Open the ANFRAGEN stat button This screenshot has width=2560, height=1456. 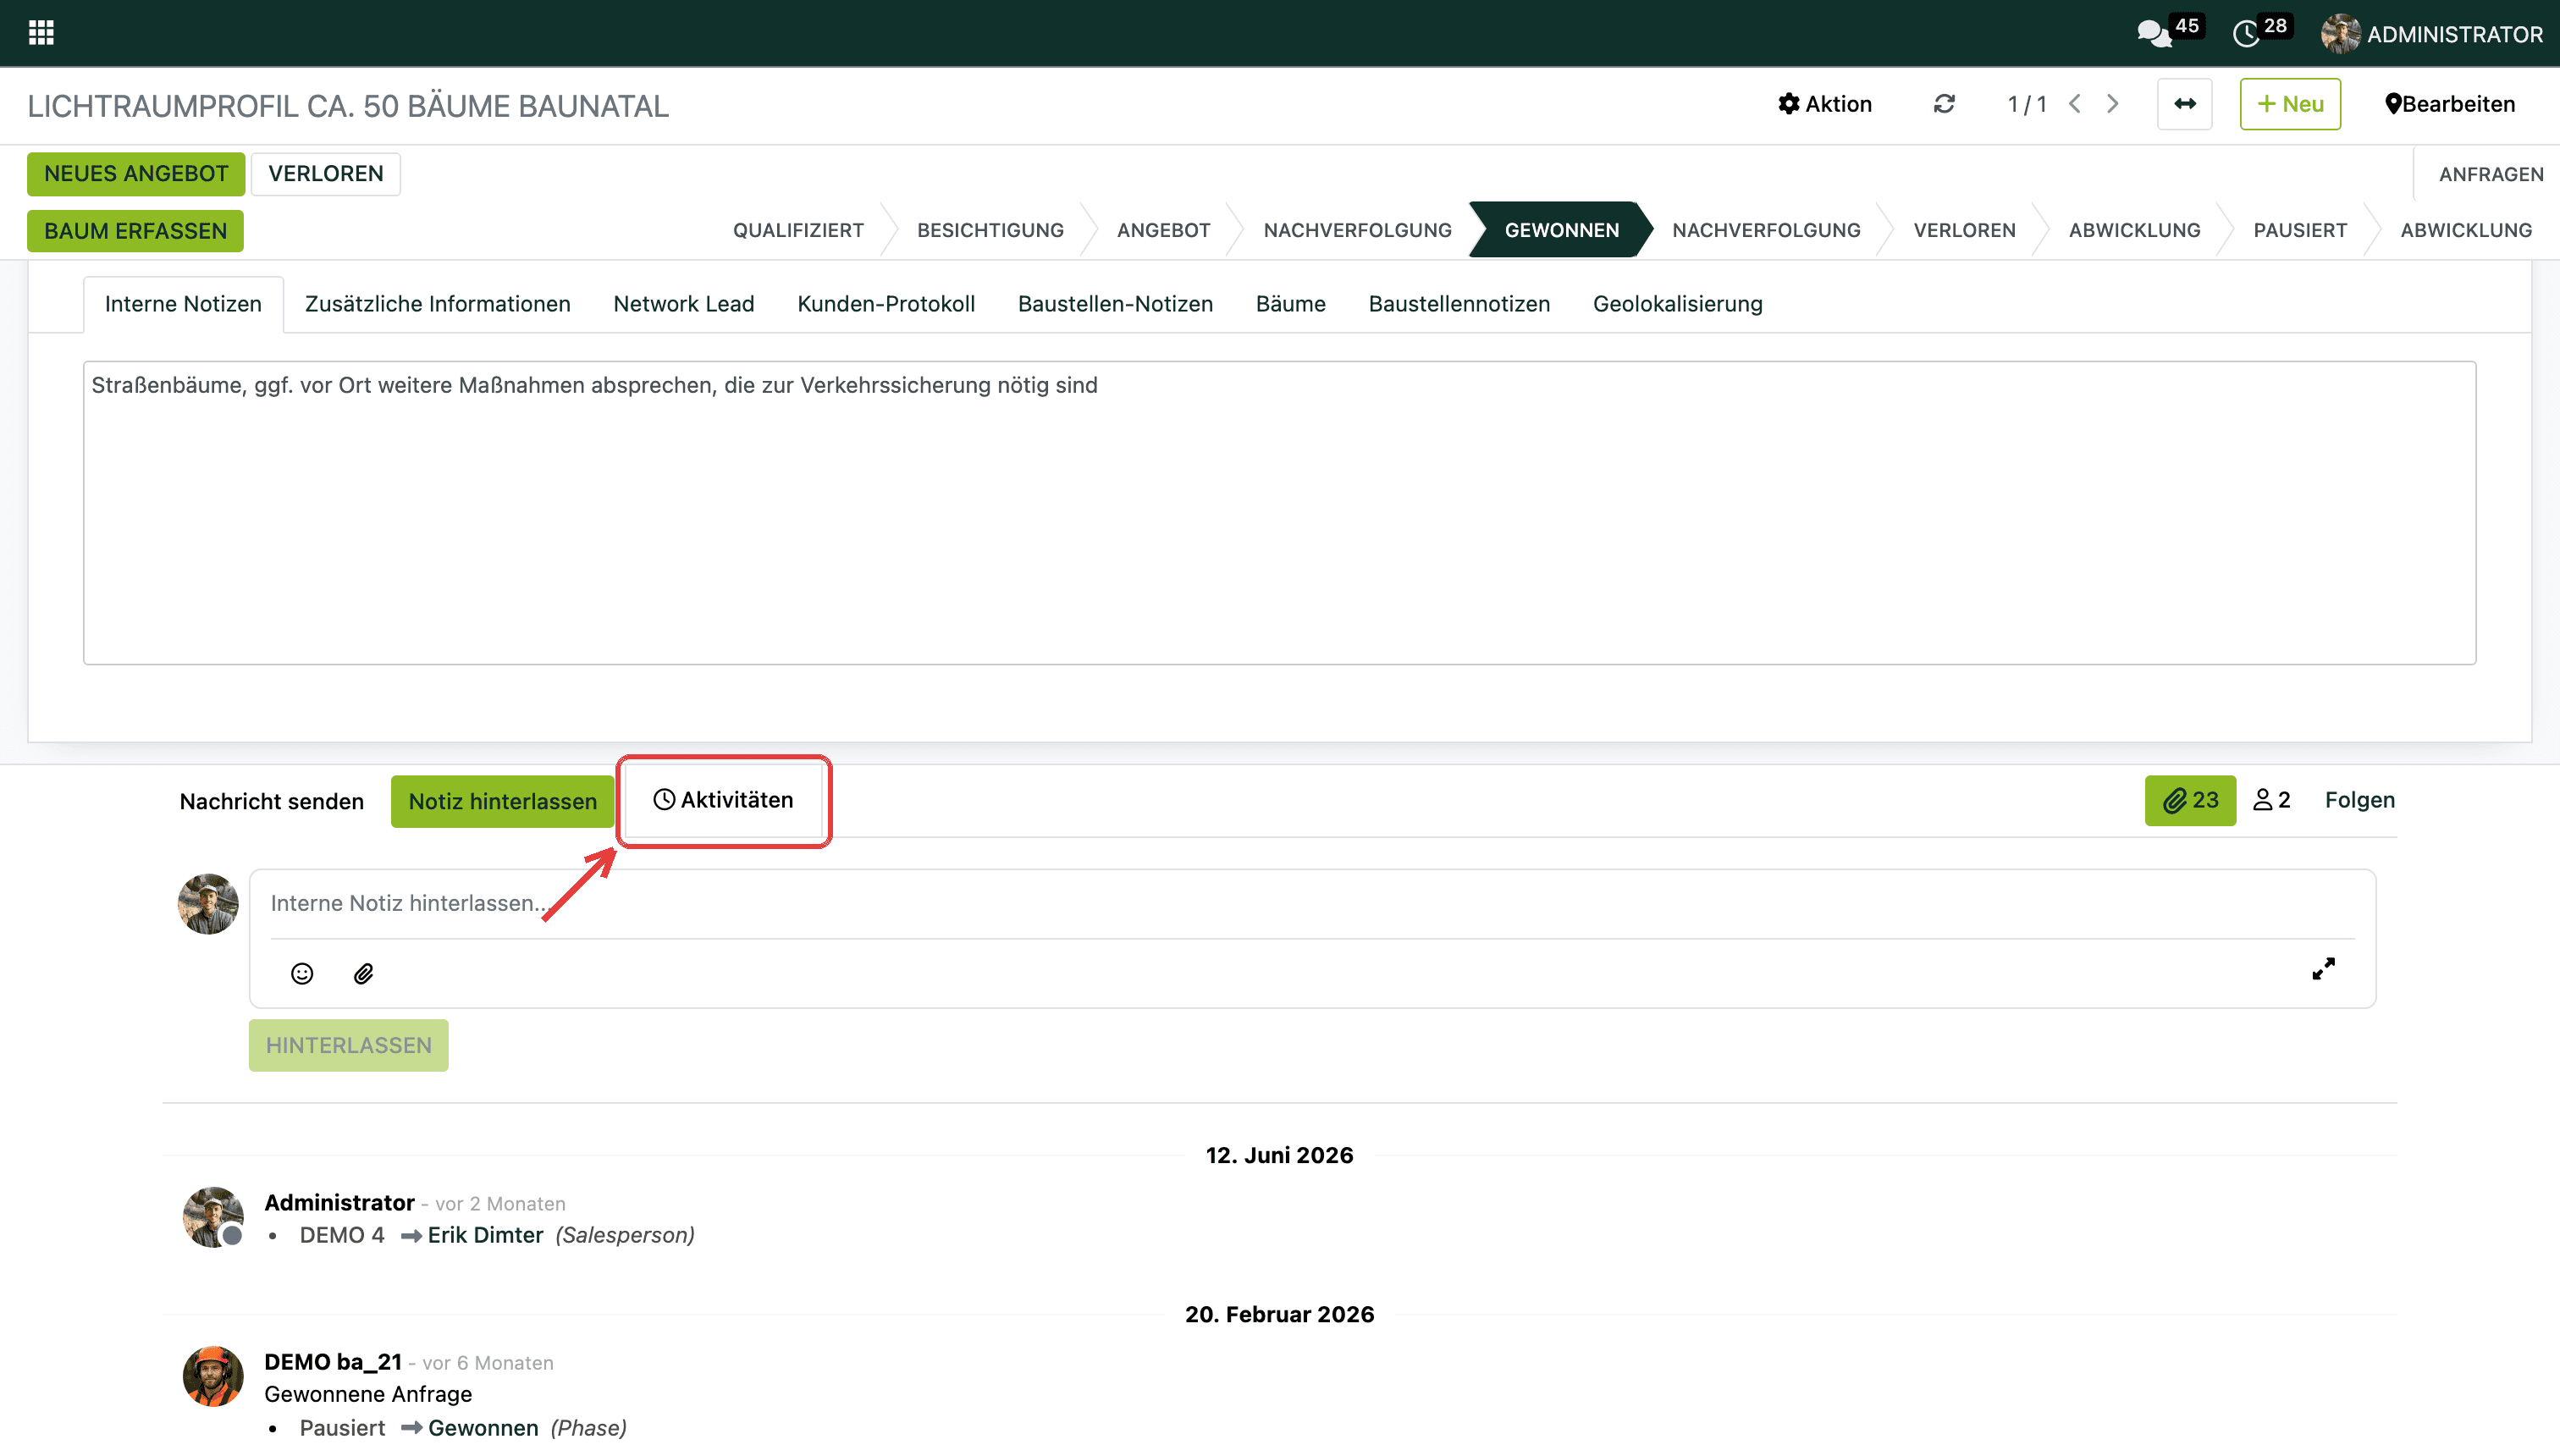point(2490,174)
